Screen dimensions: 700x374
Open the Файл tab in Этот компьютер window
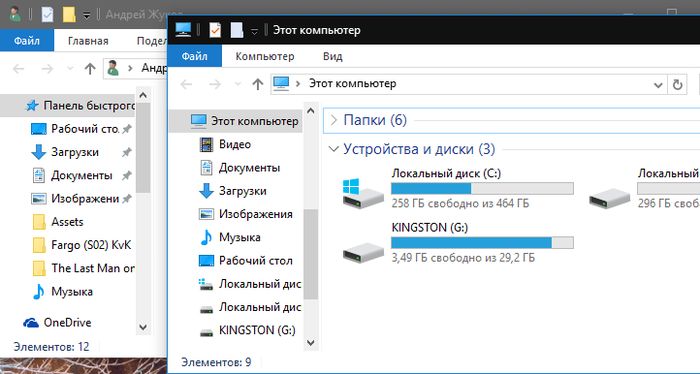(x=195, y=56)
